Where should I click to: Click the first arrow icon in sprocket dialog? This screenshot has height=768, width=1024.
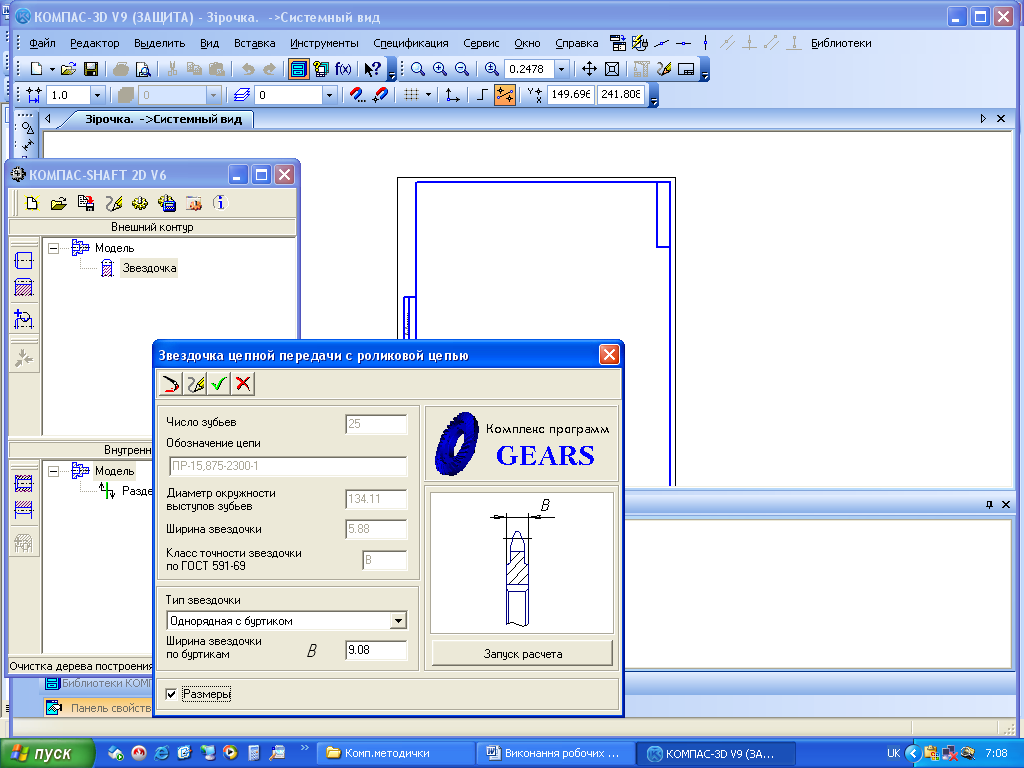point(170,384)
